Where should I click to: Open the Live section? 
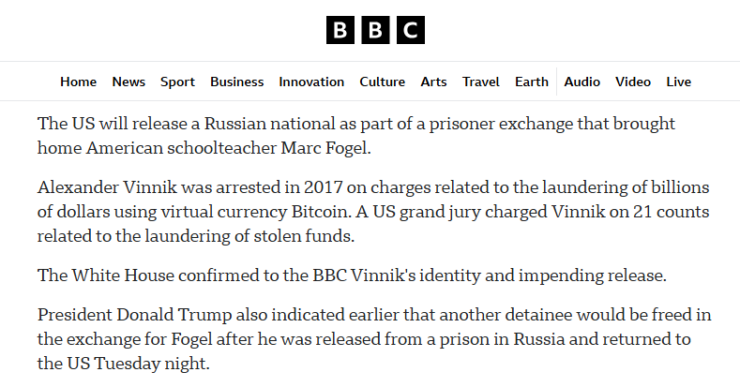coord(679,82)
